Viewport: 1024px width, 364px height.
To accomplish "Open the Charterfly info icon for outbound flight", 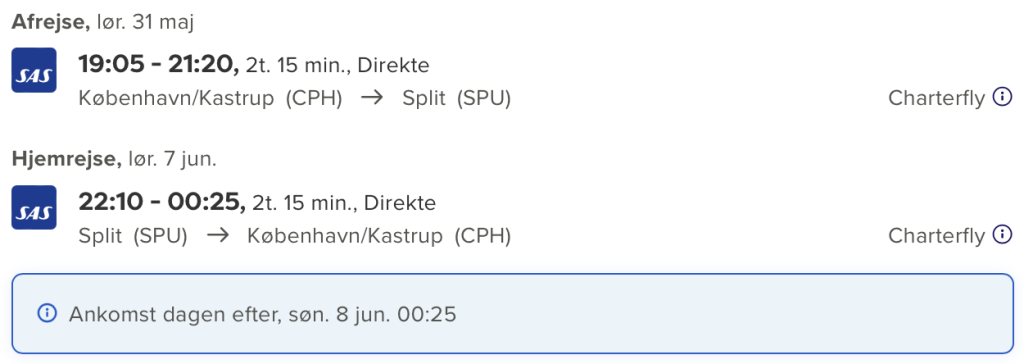I will (x=1002, y=97).
